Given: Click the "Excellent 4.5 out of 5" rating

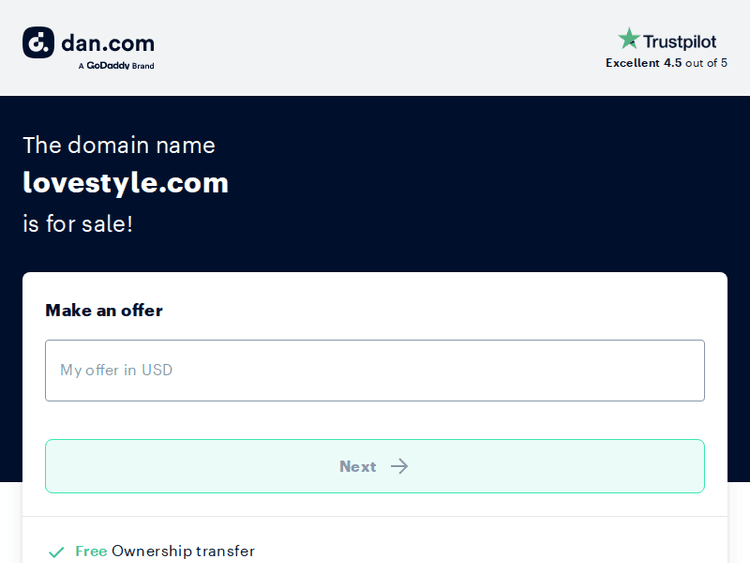Looking at the screenshot, I should click(x=666, y=63).
